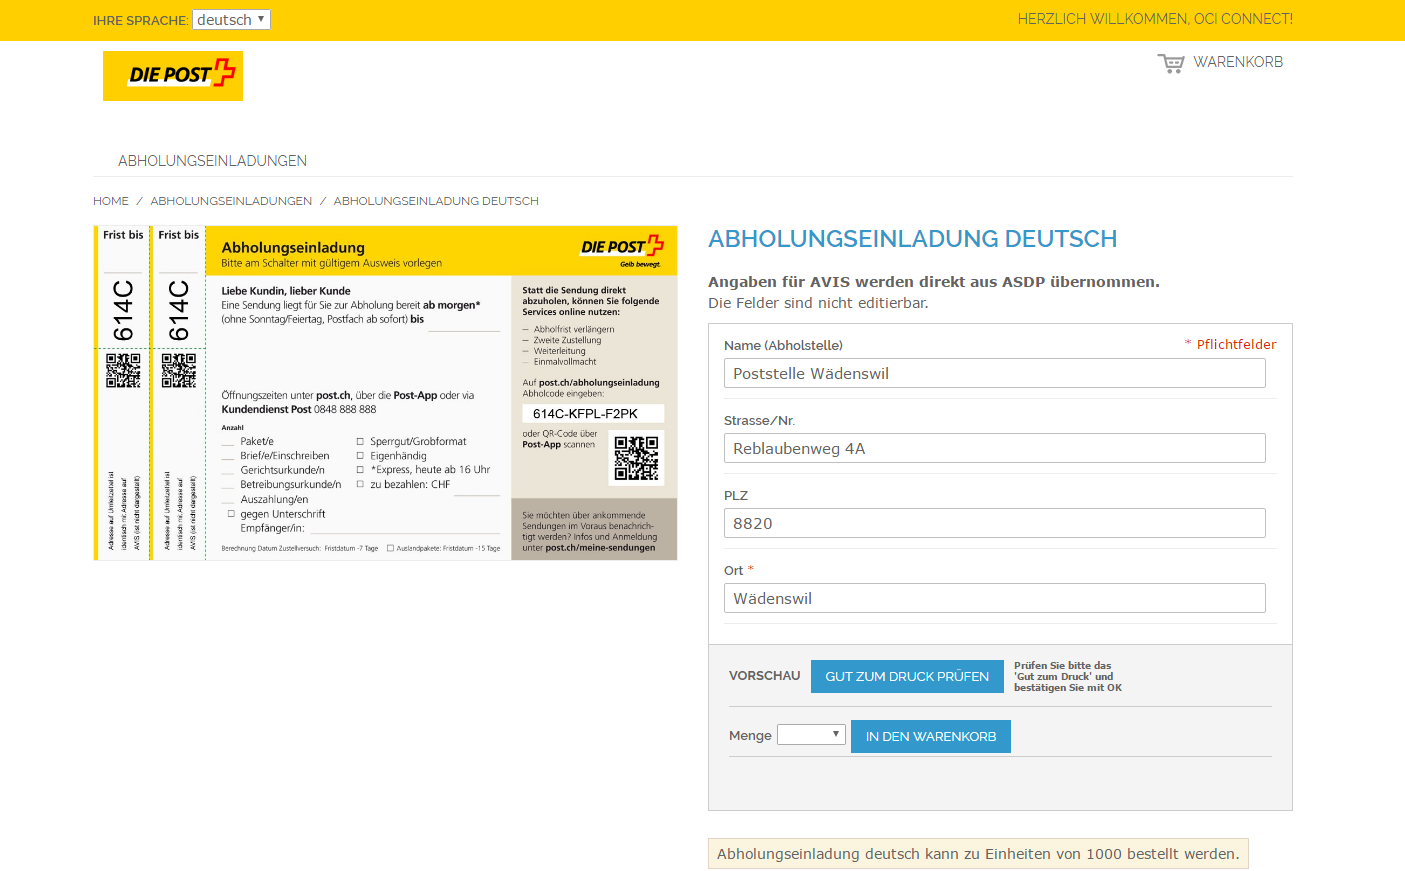Go to HOME breadcrumb
Viewport: 1405px width, 871px height.
tap(111, 201)
